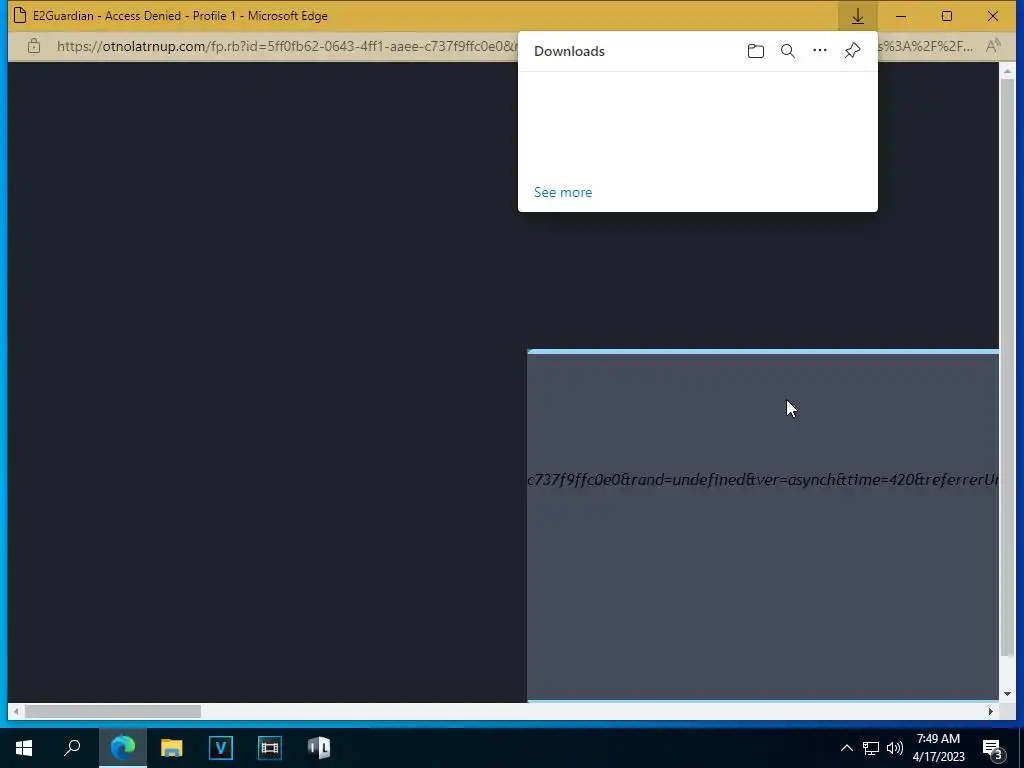1024x768 pixels.
Task: Click the italic URL text with rand=undefined
Action: tap(763, 479)
